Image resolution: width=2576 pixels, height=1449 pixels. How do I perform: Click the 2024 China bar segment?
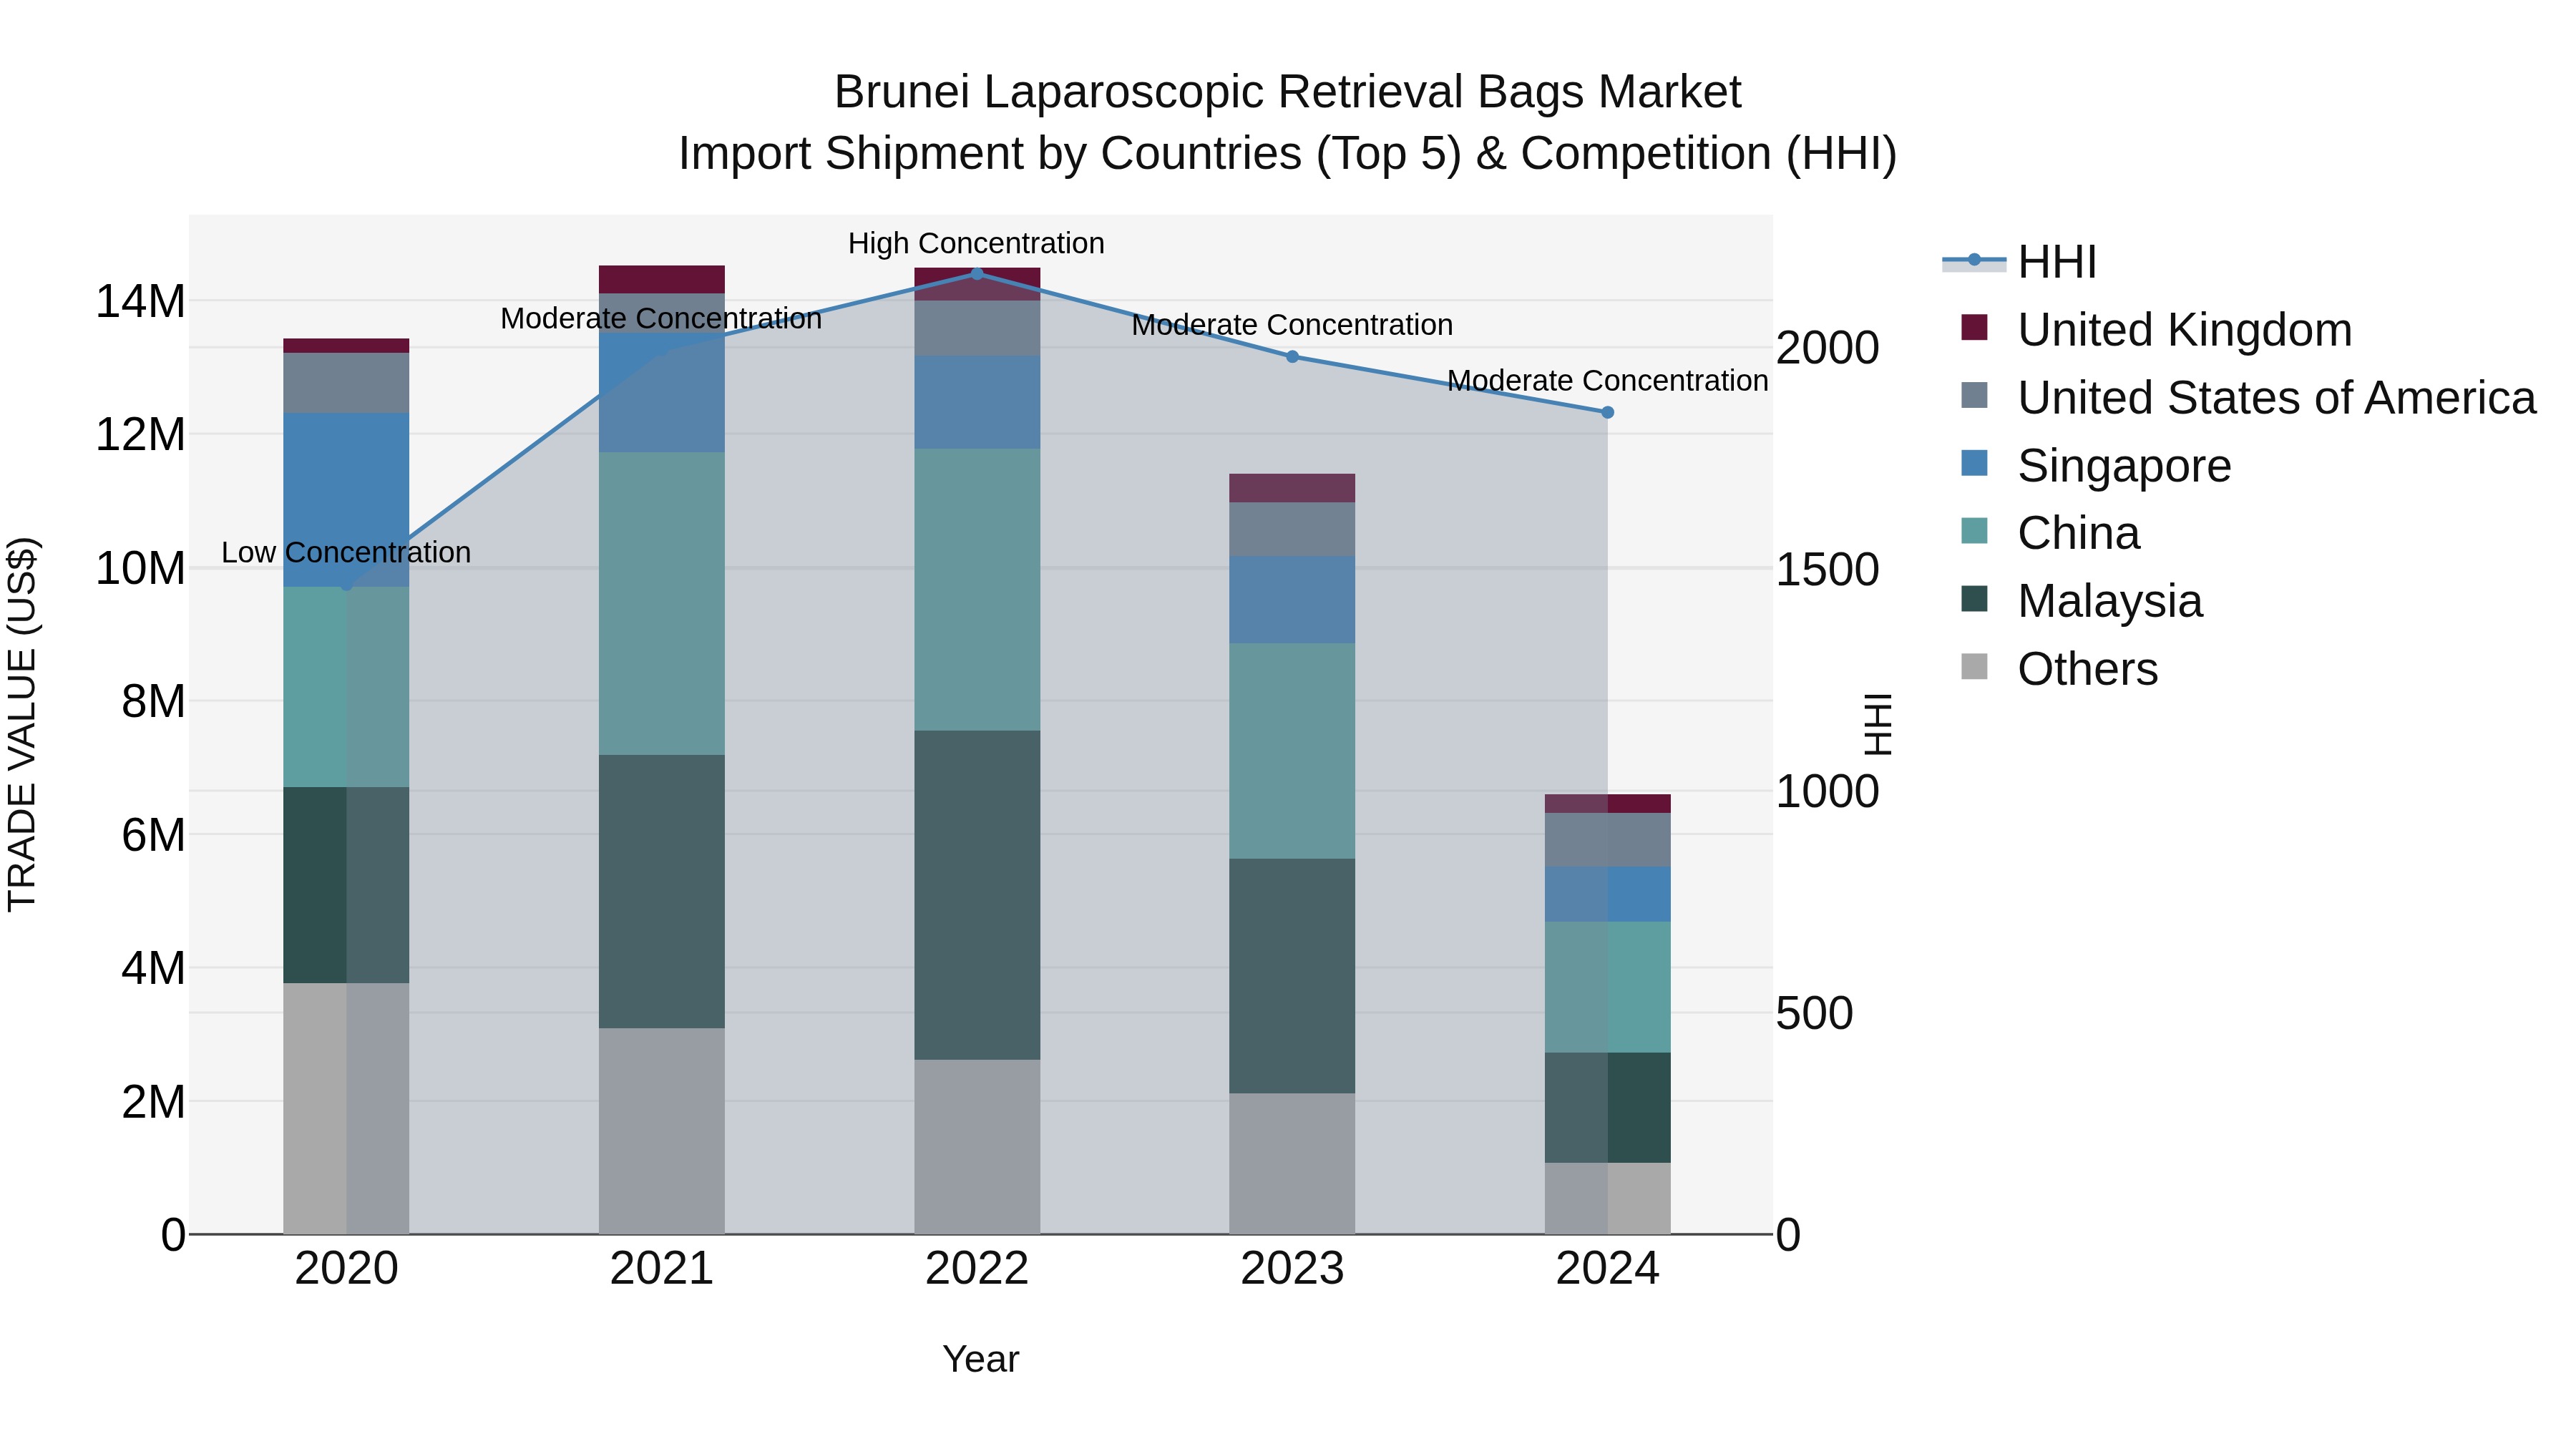(x=1608, y=987)
